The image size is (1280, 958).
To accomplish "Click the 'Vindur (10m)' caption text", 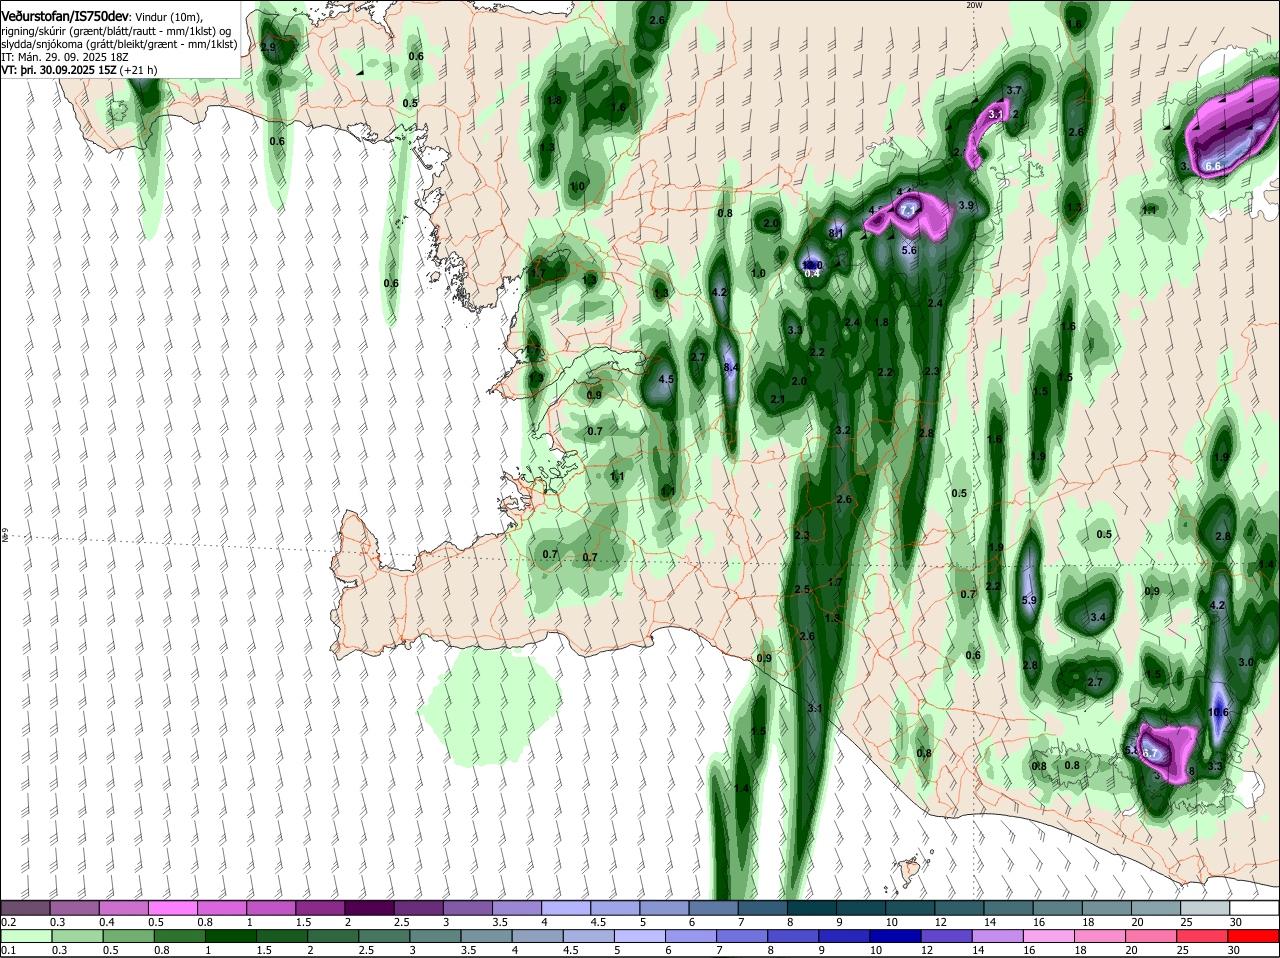I will pyautogui.click(x=169, y=17).
